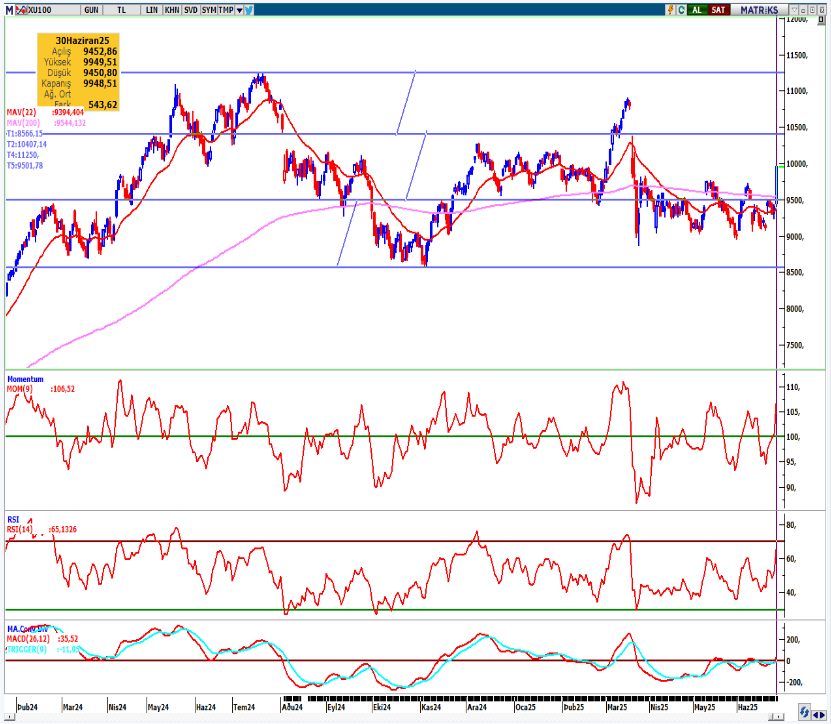Click the Yüksek value 9949,51
The image size is (831, 724).
[x=100, y=62]
